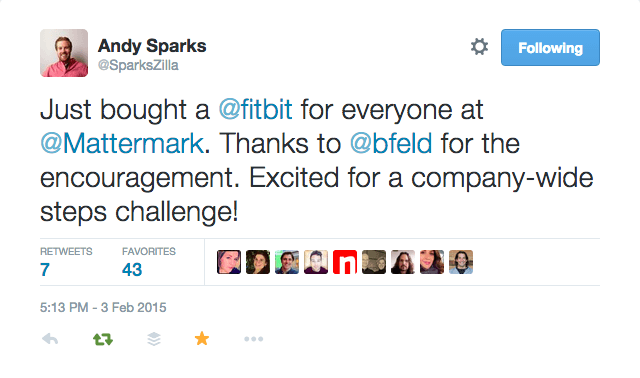Image resolution: width=640 pixels, height=378 pixels.
Task: Click the last avatar in favoriters row
Action: tap(461, 262)
